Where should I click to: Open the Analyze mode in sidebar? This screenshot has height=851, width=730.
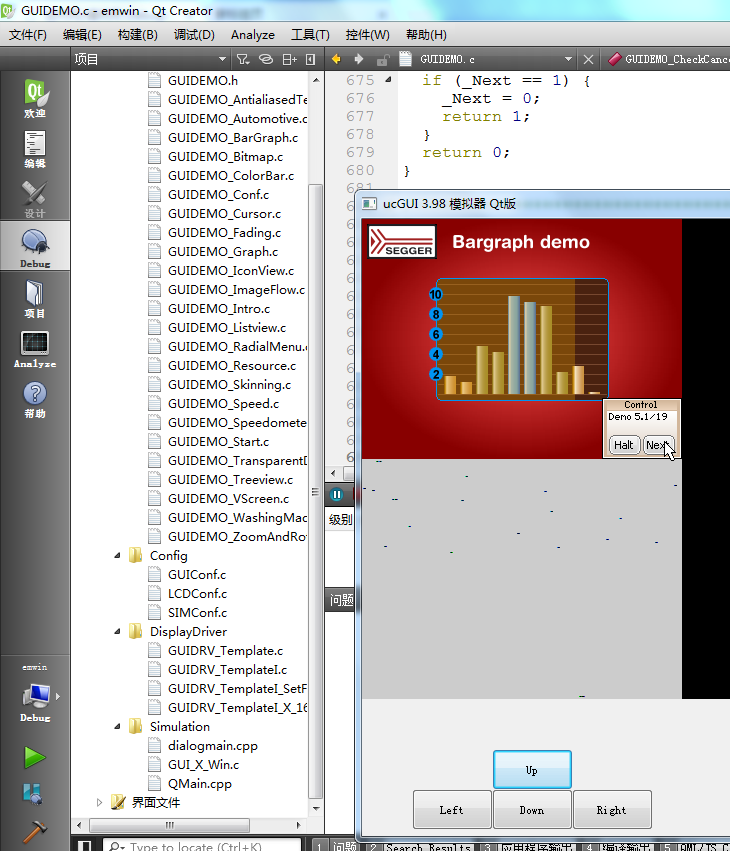click(x=35, y=349)
